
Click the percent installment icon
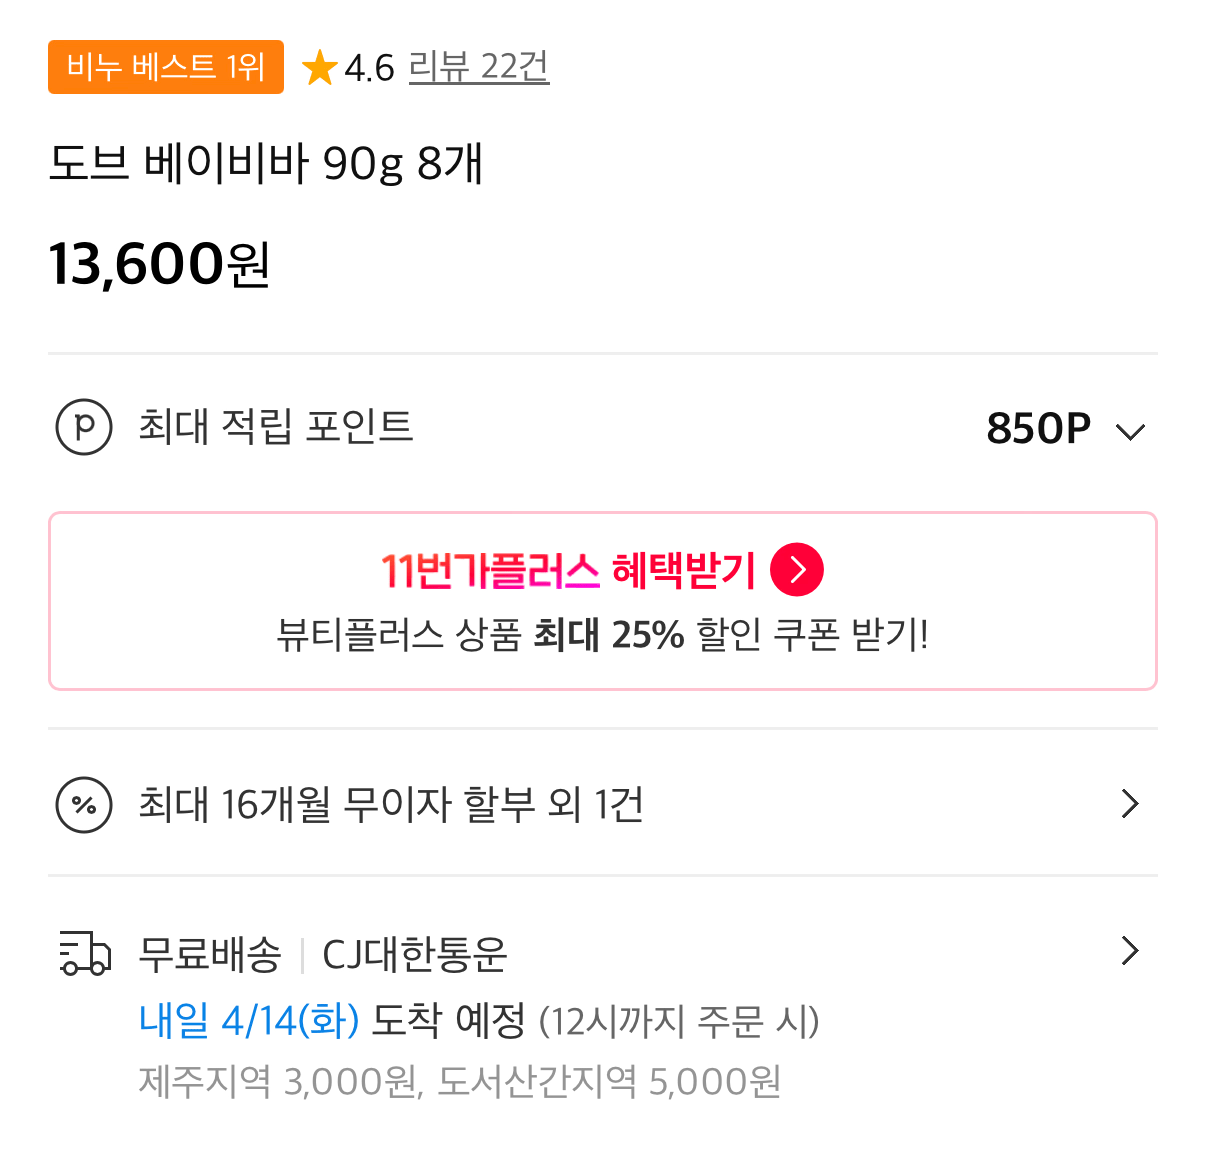click(84, 804)
